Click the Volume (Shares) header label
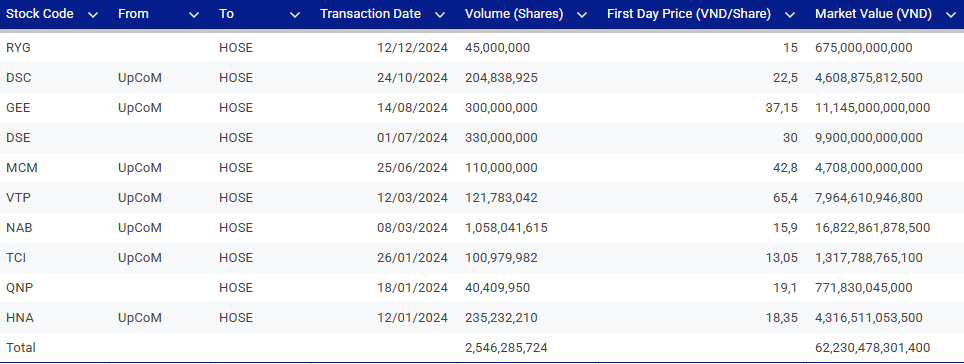This screenshot has width=964, height=364. point(514,14)
